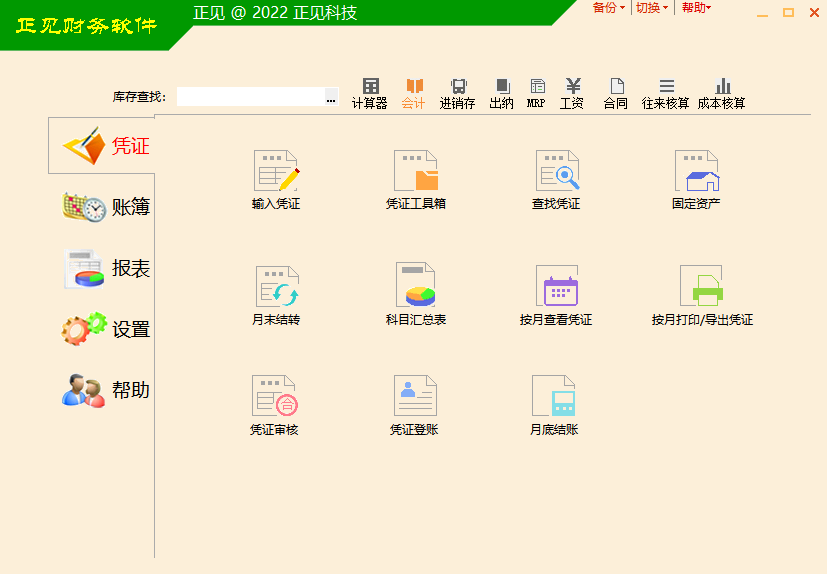This screenshot has width=827, height=574.
Task: Click the ellipsis button beside 库存查找
Action: point(331,98)
